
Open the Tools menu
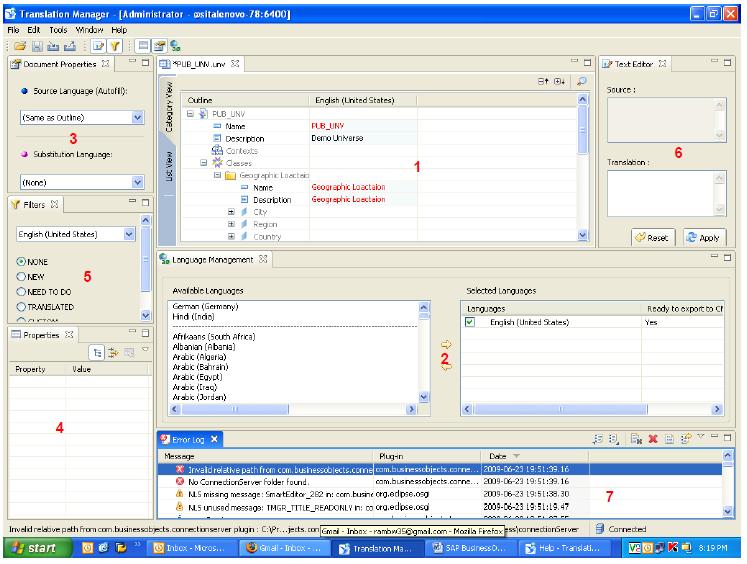(x=58, y=30)
